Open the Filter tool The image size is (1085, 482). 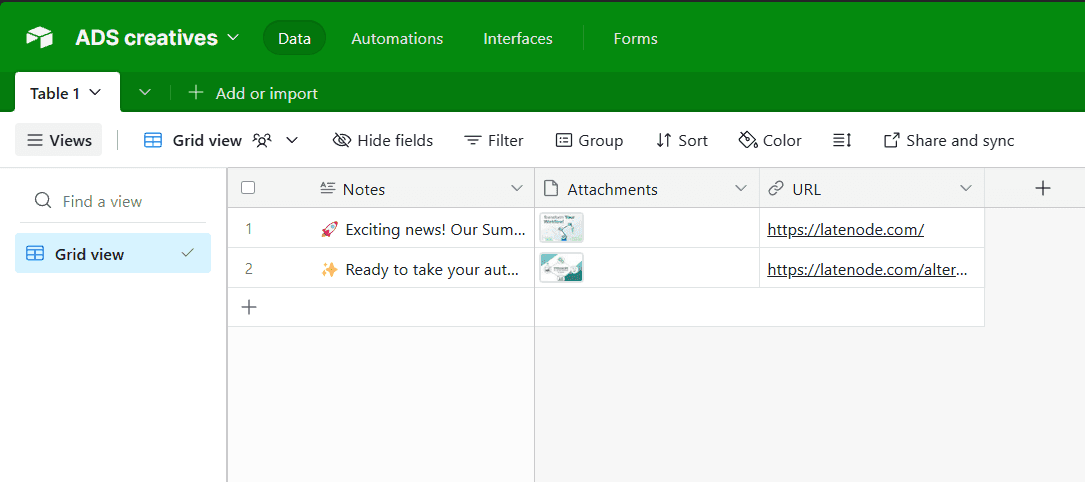[494, 141]
